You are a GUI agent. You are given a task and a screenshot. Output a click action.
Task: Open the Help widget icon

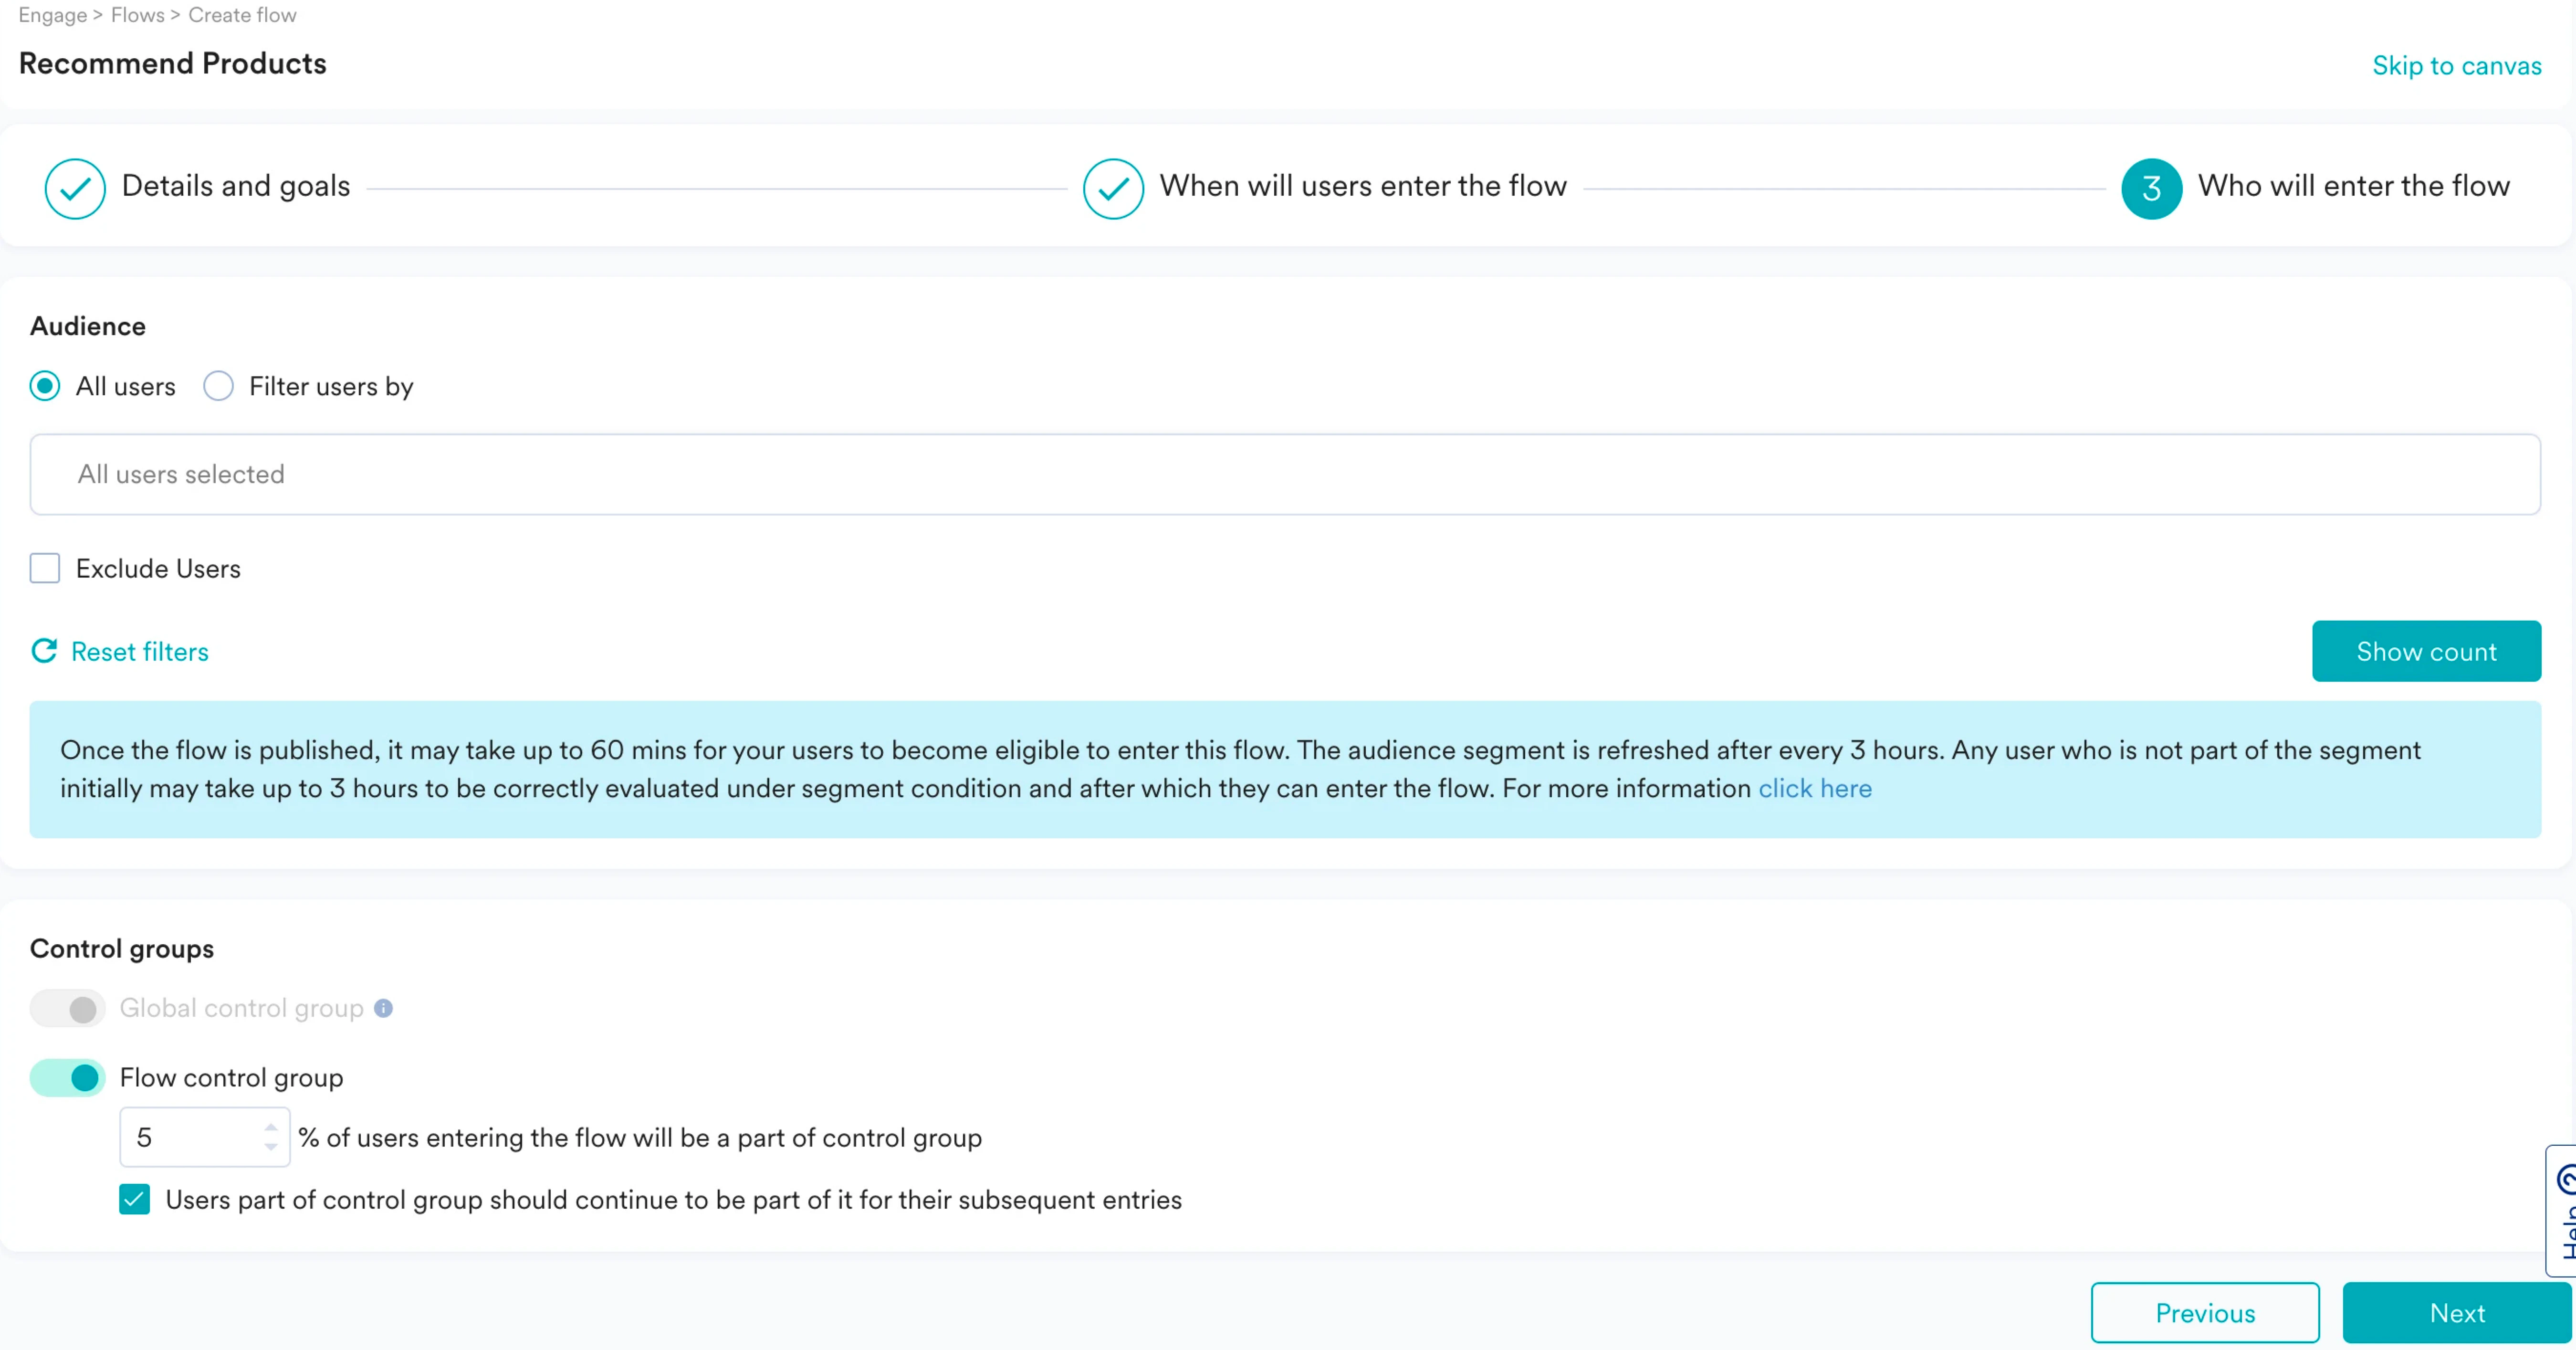pyautogui.click(x=2565, y=1181)
